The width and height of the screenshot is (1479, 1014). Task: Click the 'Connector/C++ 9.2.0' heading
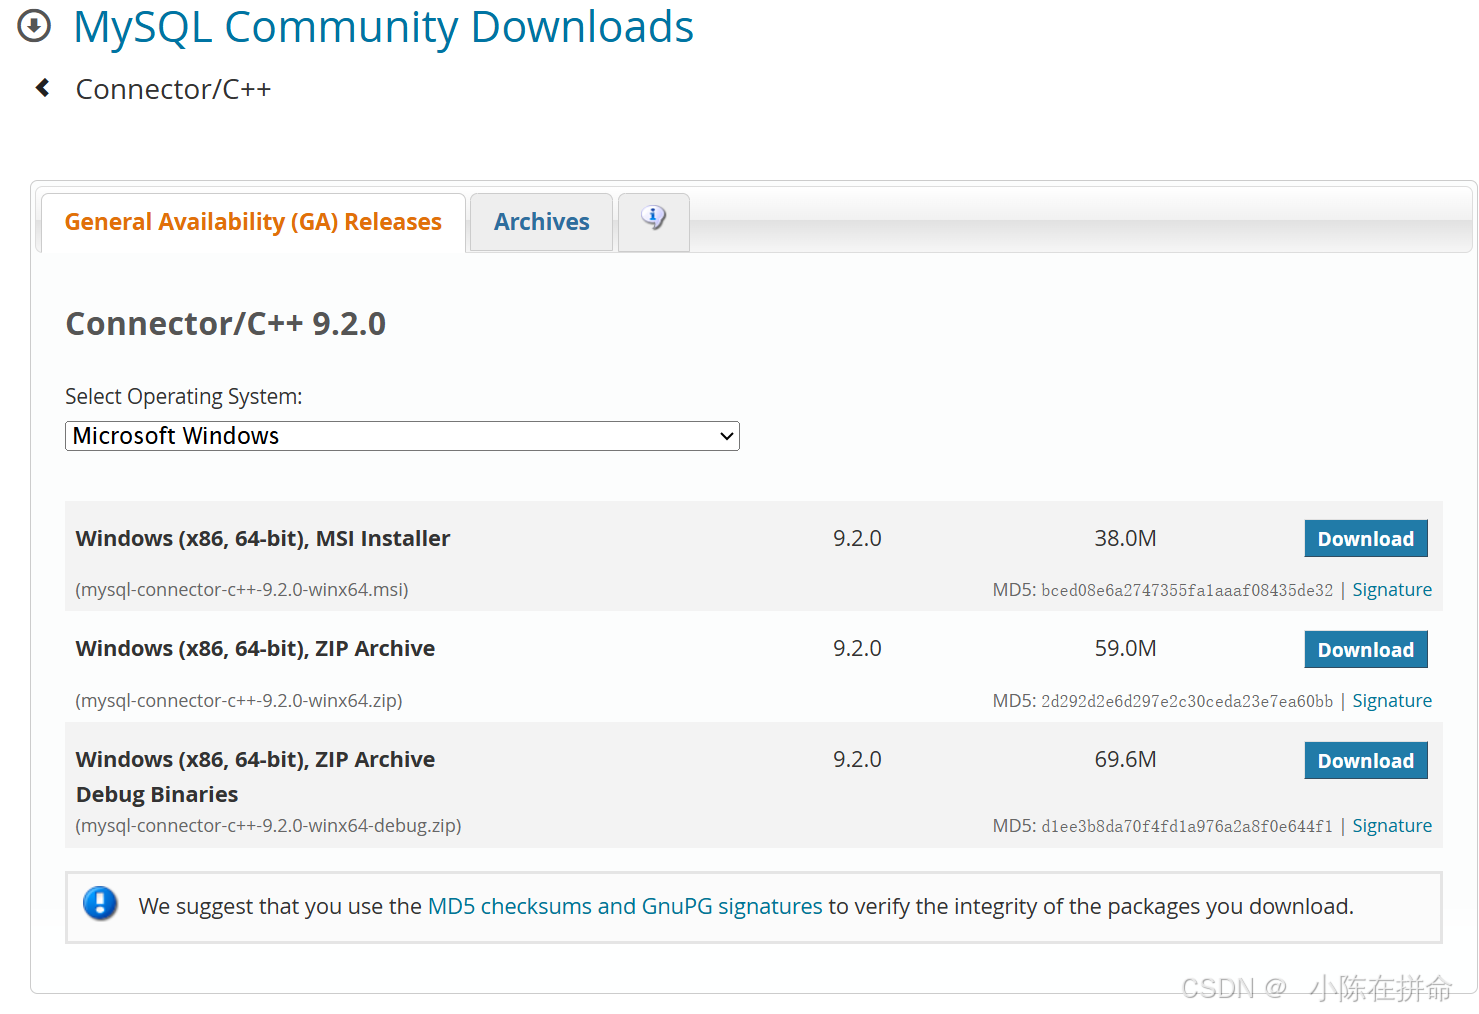point(225,324)
